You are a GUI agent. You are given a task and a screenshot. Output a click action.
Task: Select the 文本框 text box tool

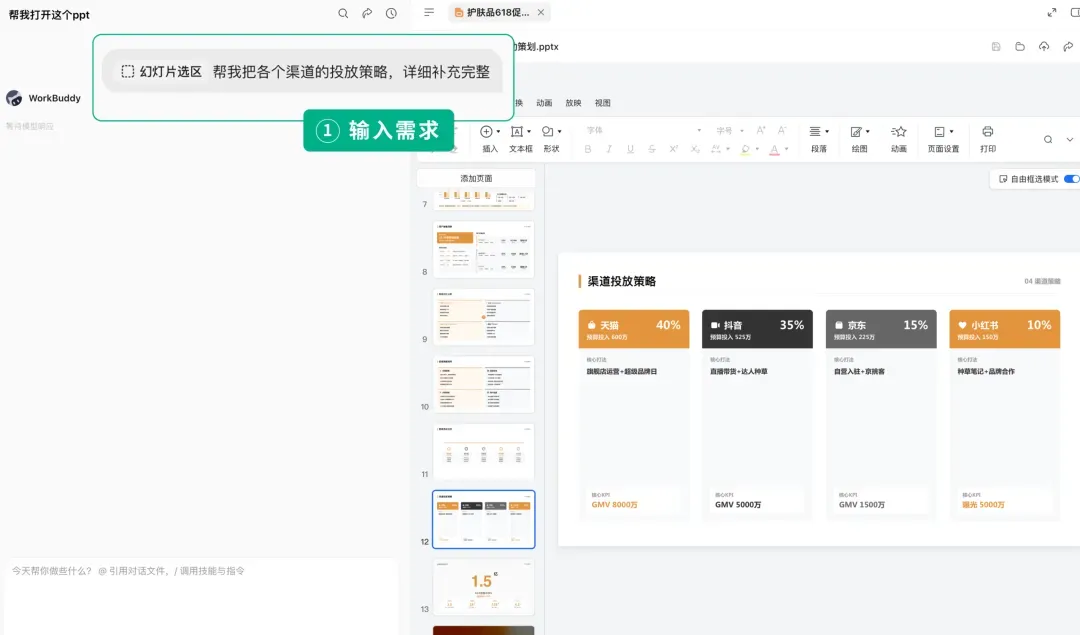(x=517, y=132)
